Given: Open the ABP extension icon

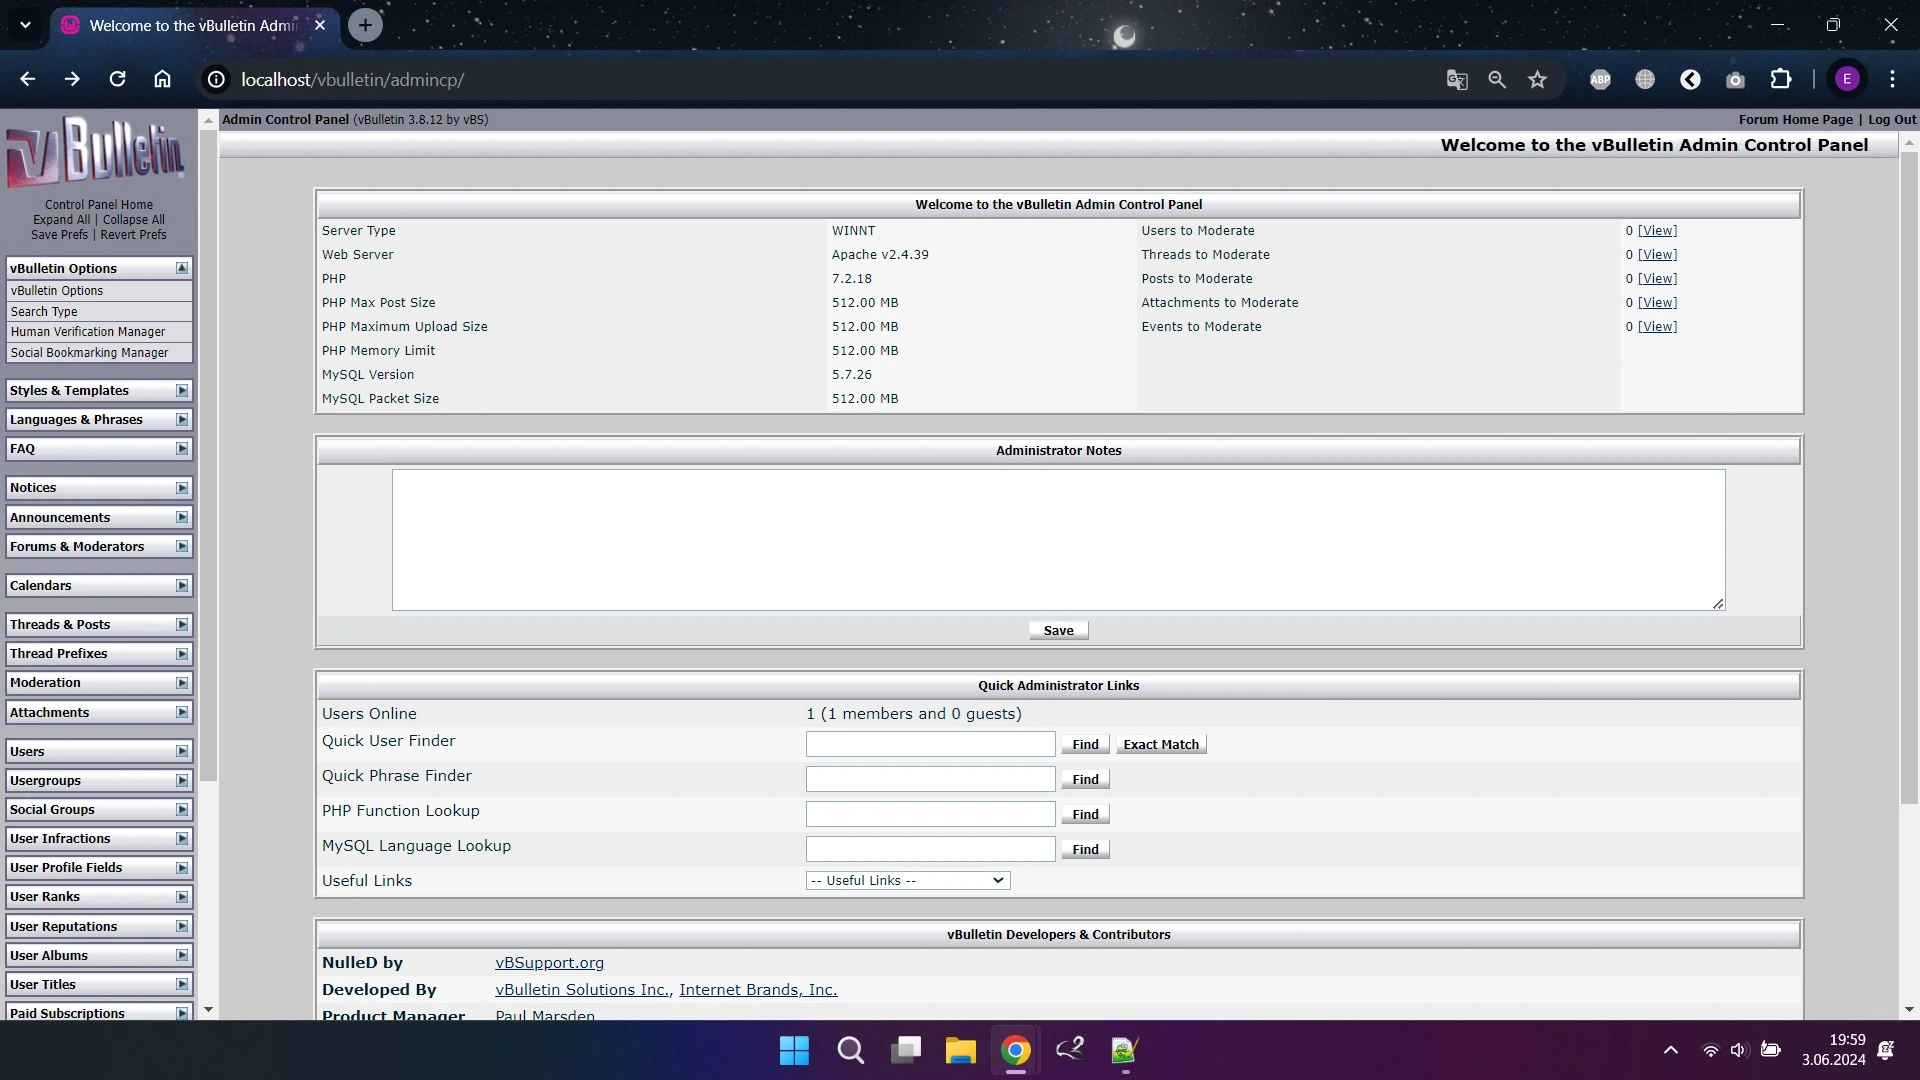Looking at the screenshot, I should pyautogui.click(x=1600, y=79).
